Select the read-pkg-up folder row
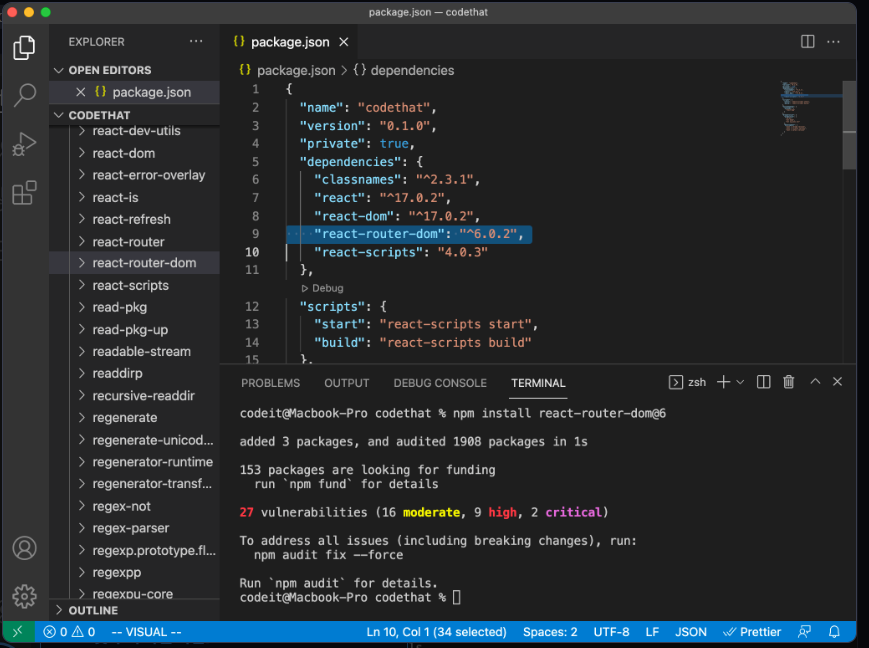 pos(135,329)
